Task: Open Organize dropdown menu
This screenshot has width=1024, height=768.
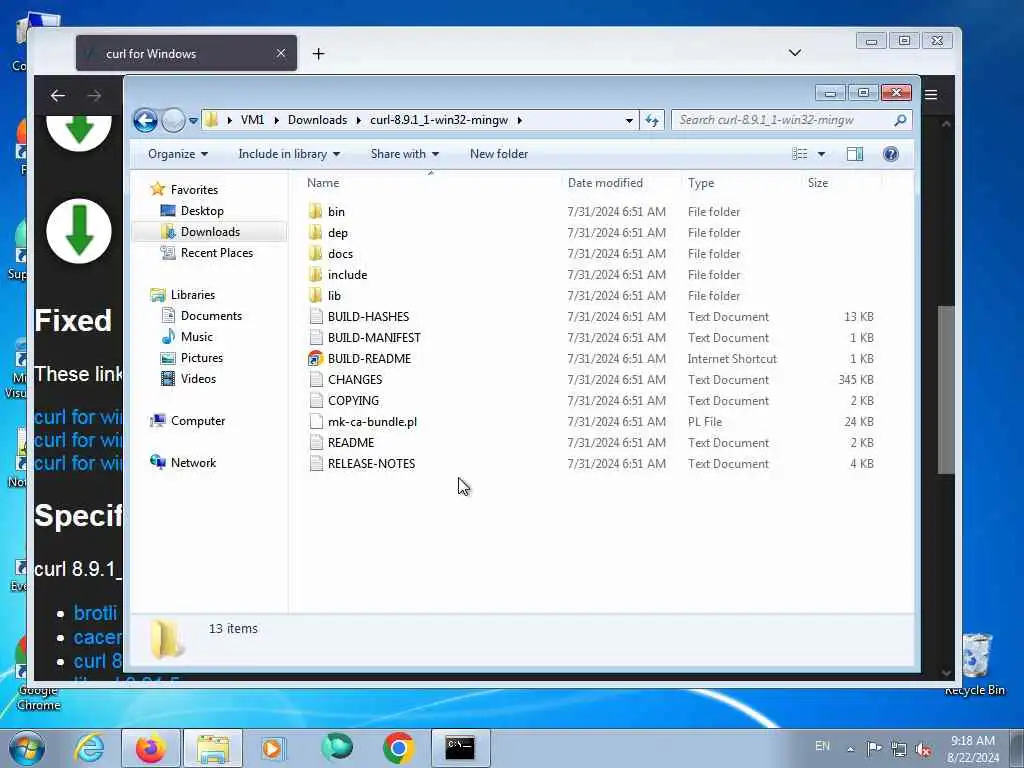Action: tap(178, 154)
